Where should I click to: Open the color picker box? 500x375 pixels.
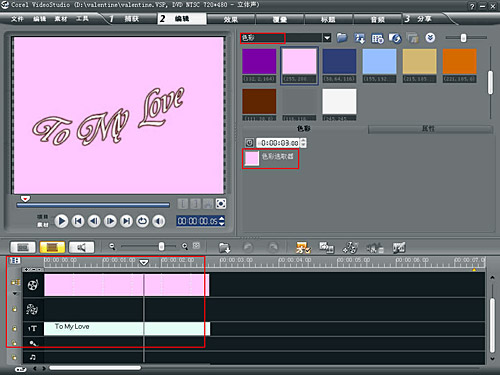click(252, 158)
